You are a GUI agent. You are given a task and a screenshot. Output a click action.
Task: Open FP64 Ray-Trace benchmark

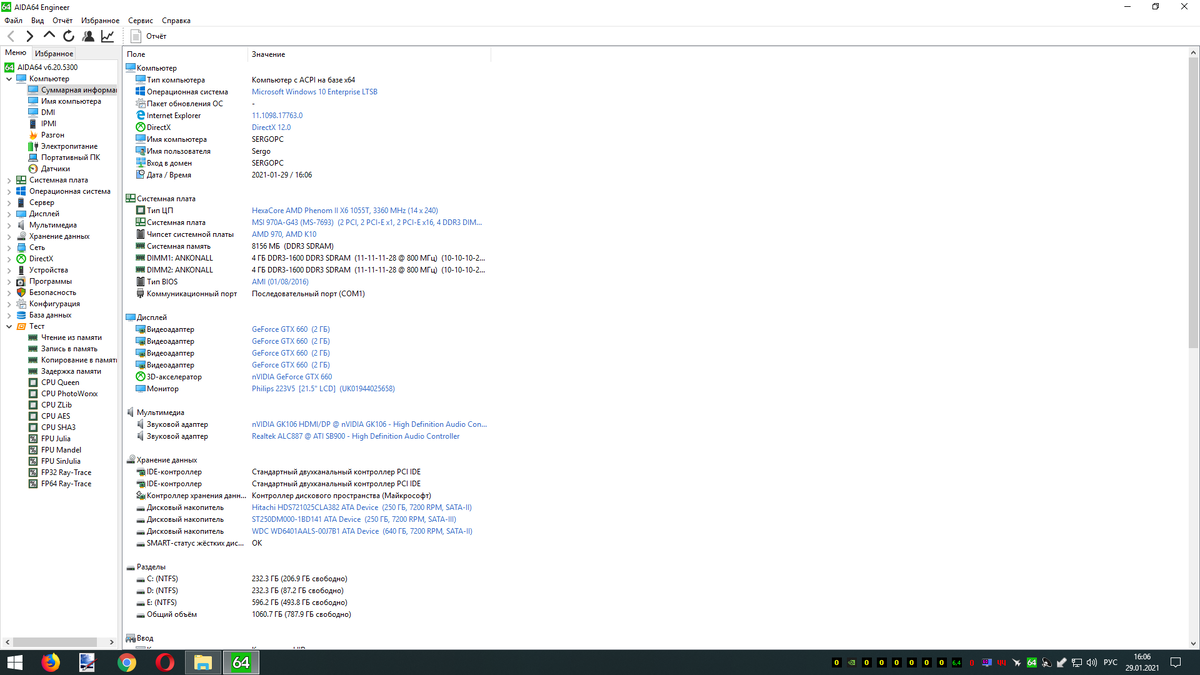click(x=66, y=484)
